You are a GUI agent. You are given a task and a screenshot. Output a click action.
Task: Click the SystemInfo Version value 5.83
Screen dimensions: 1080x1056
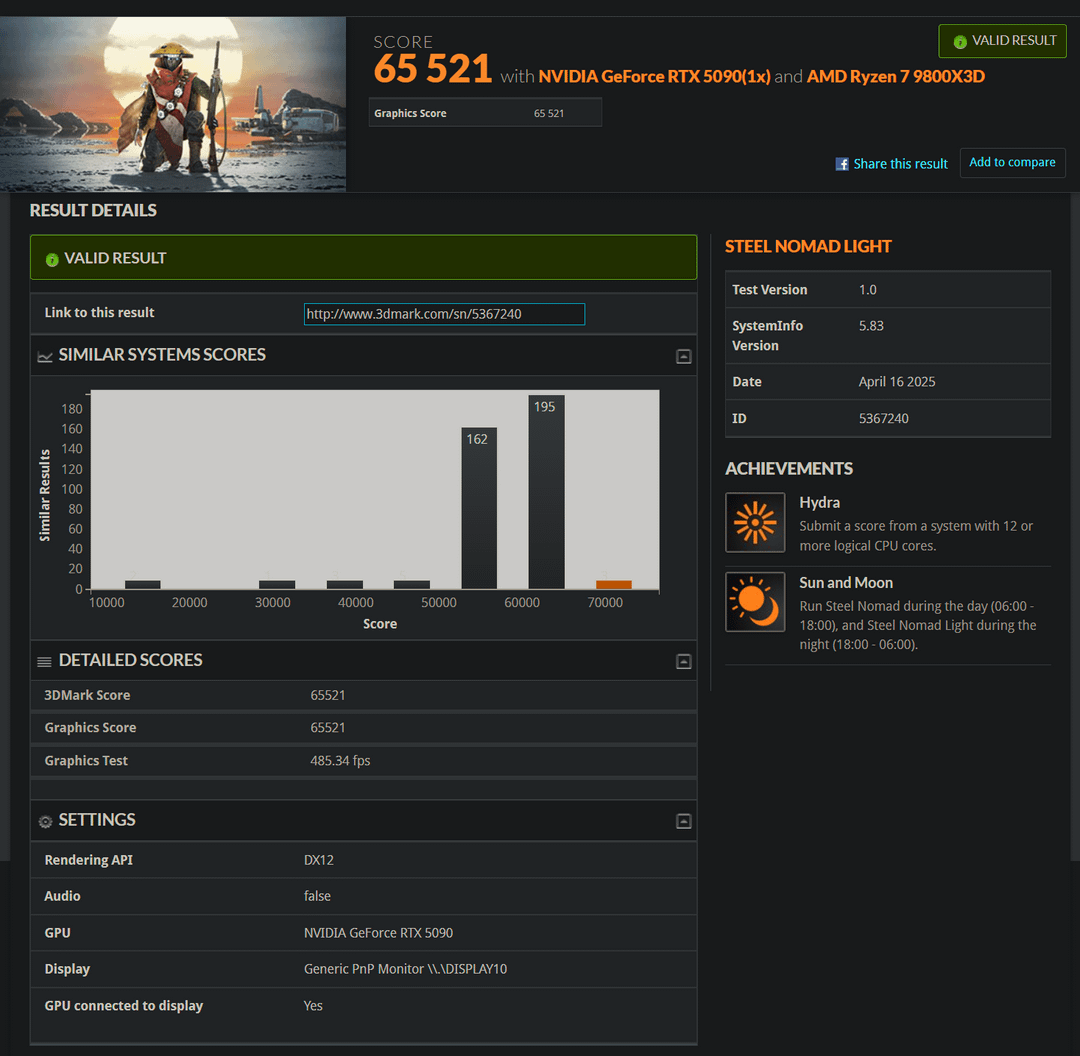pos(871,326)
